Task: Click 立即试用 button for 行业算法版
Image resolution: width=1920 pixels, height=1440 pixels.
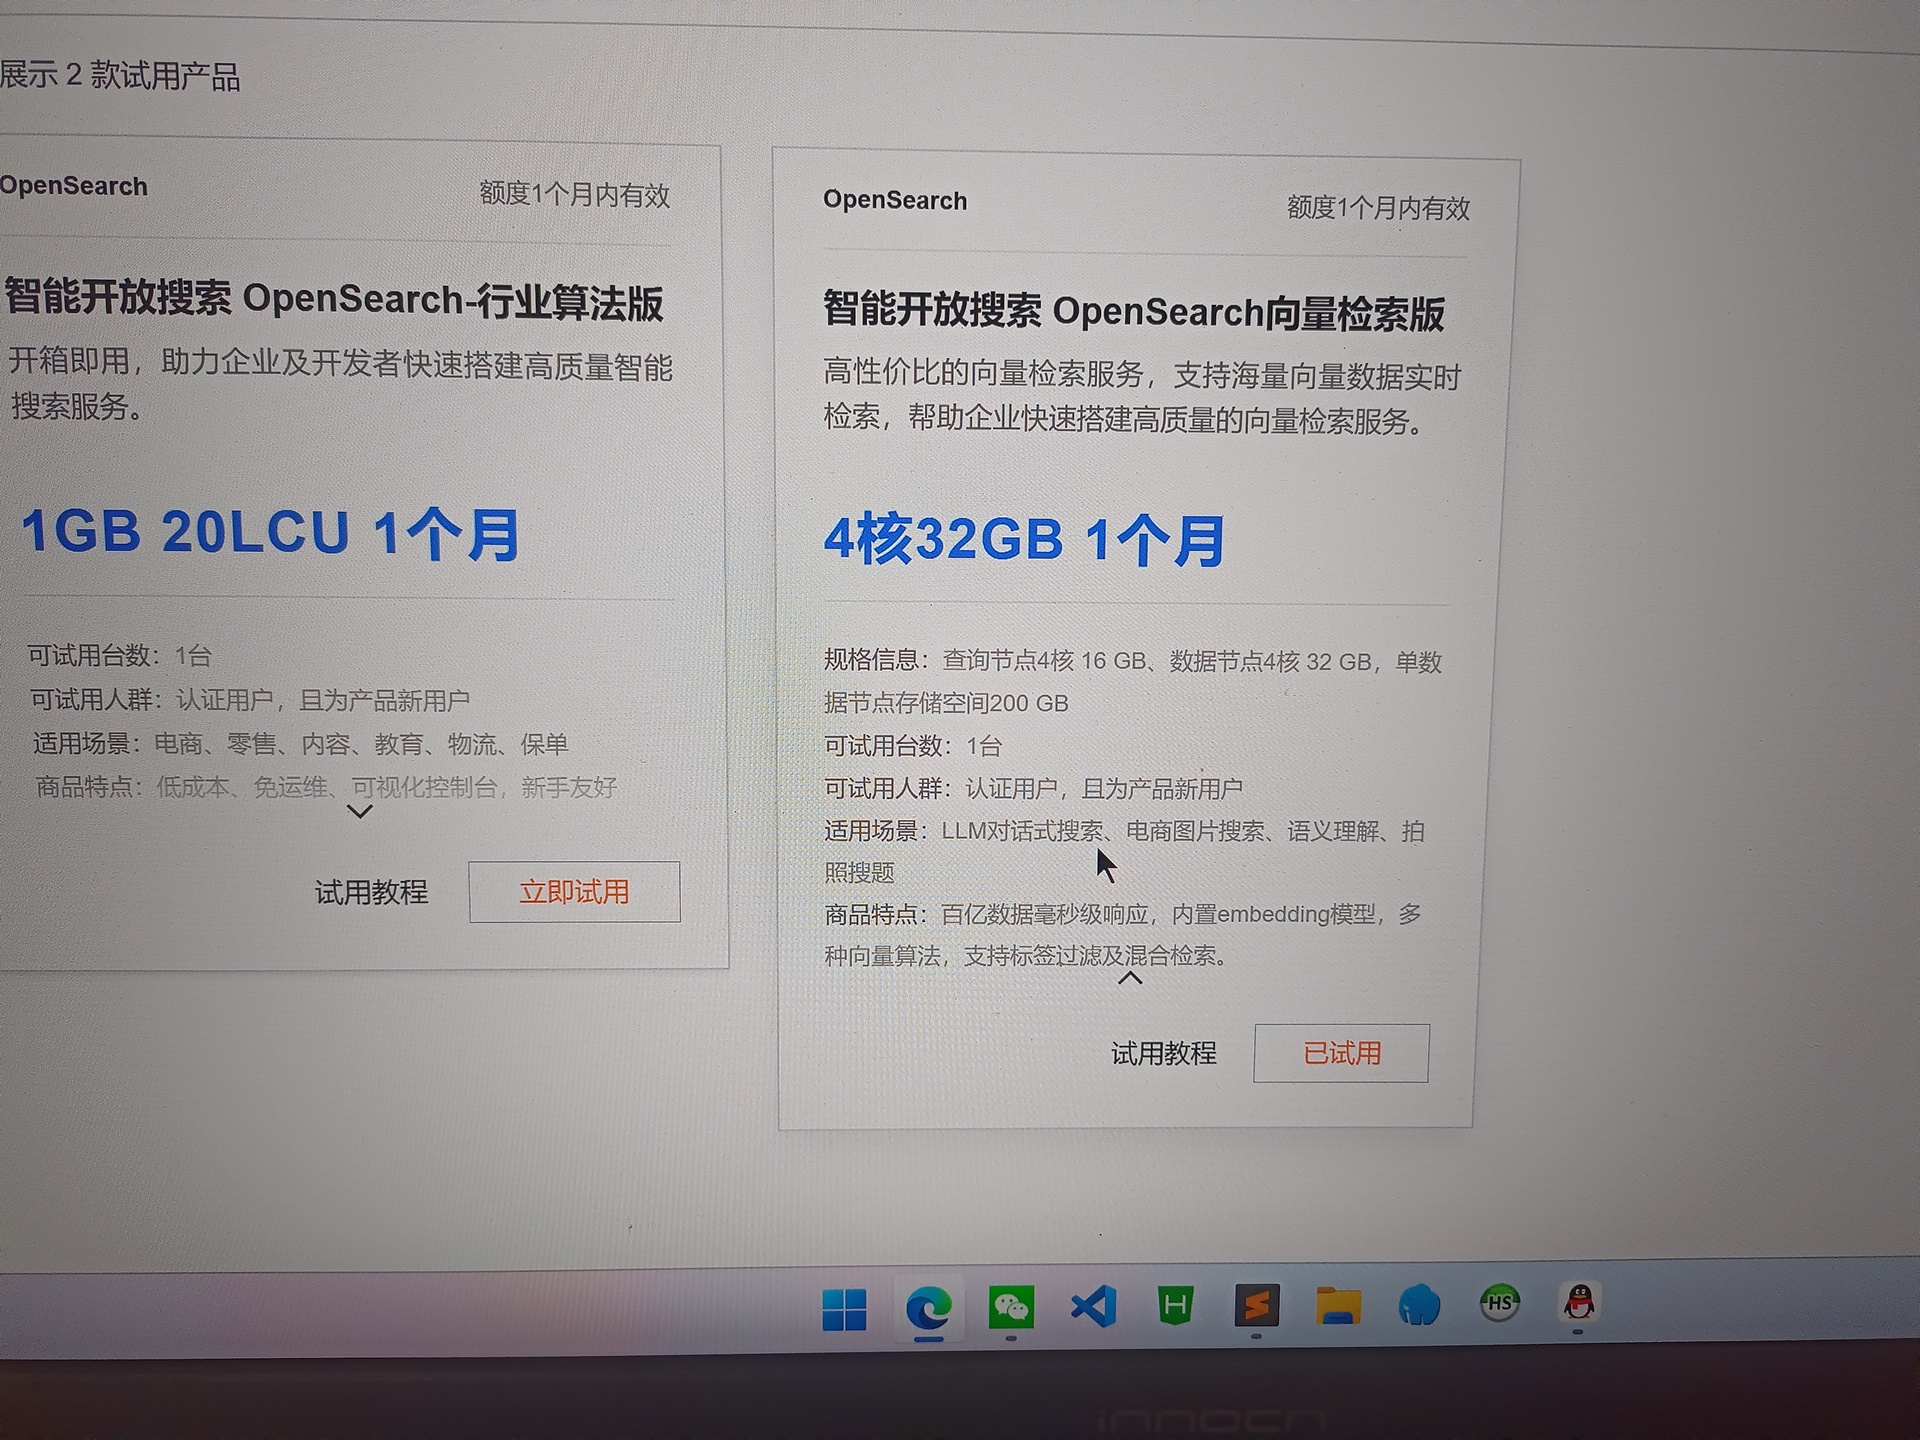Action: coord(574,892)
